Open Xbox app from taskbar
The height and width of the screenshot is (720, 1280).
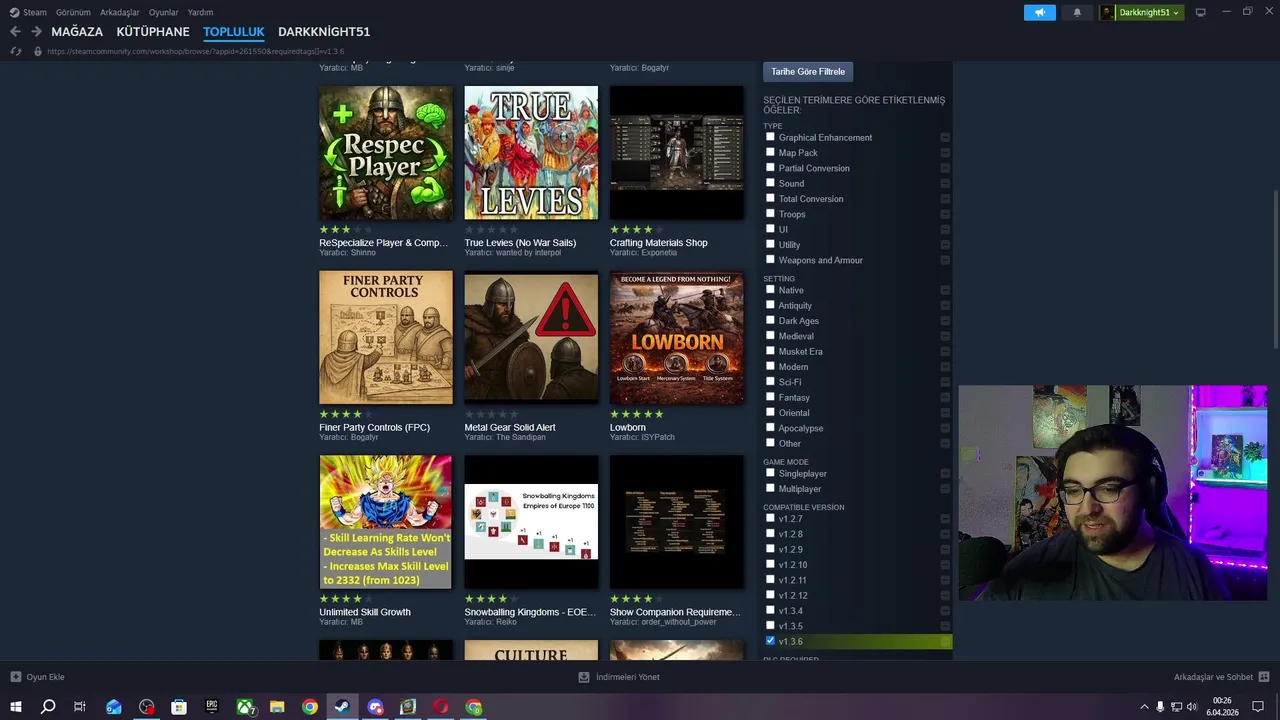[x=245, y=707]
